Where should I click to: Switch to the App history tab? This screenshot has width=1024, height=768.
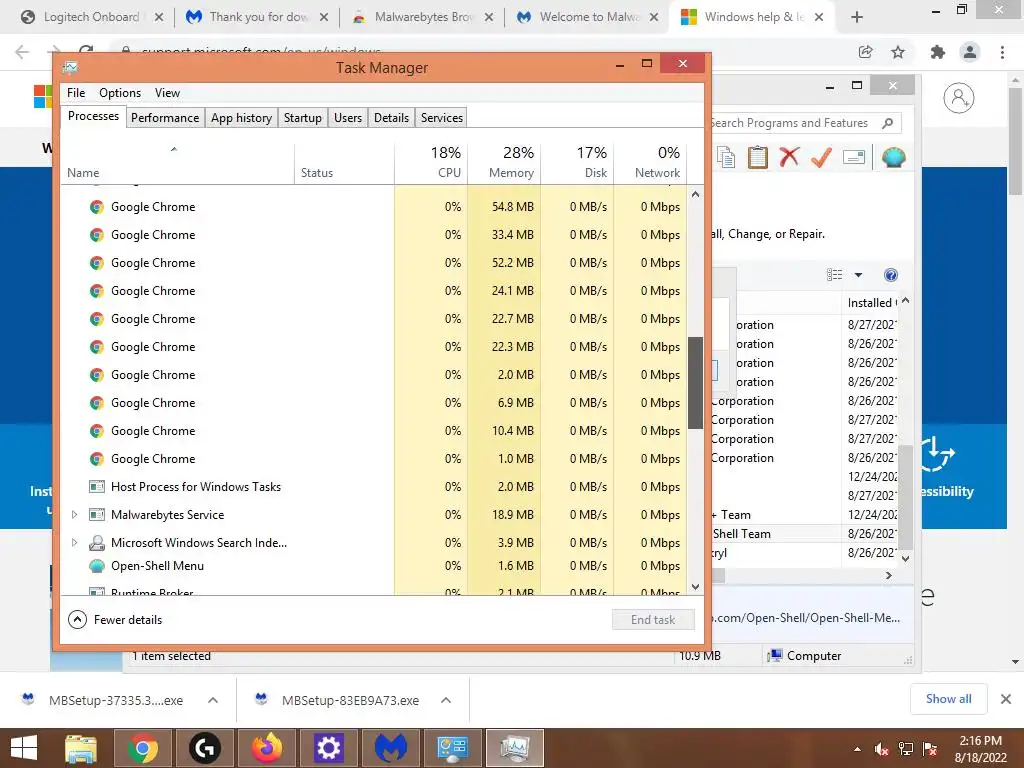point(241,118)
